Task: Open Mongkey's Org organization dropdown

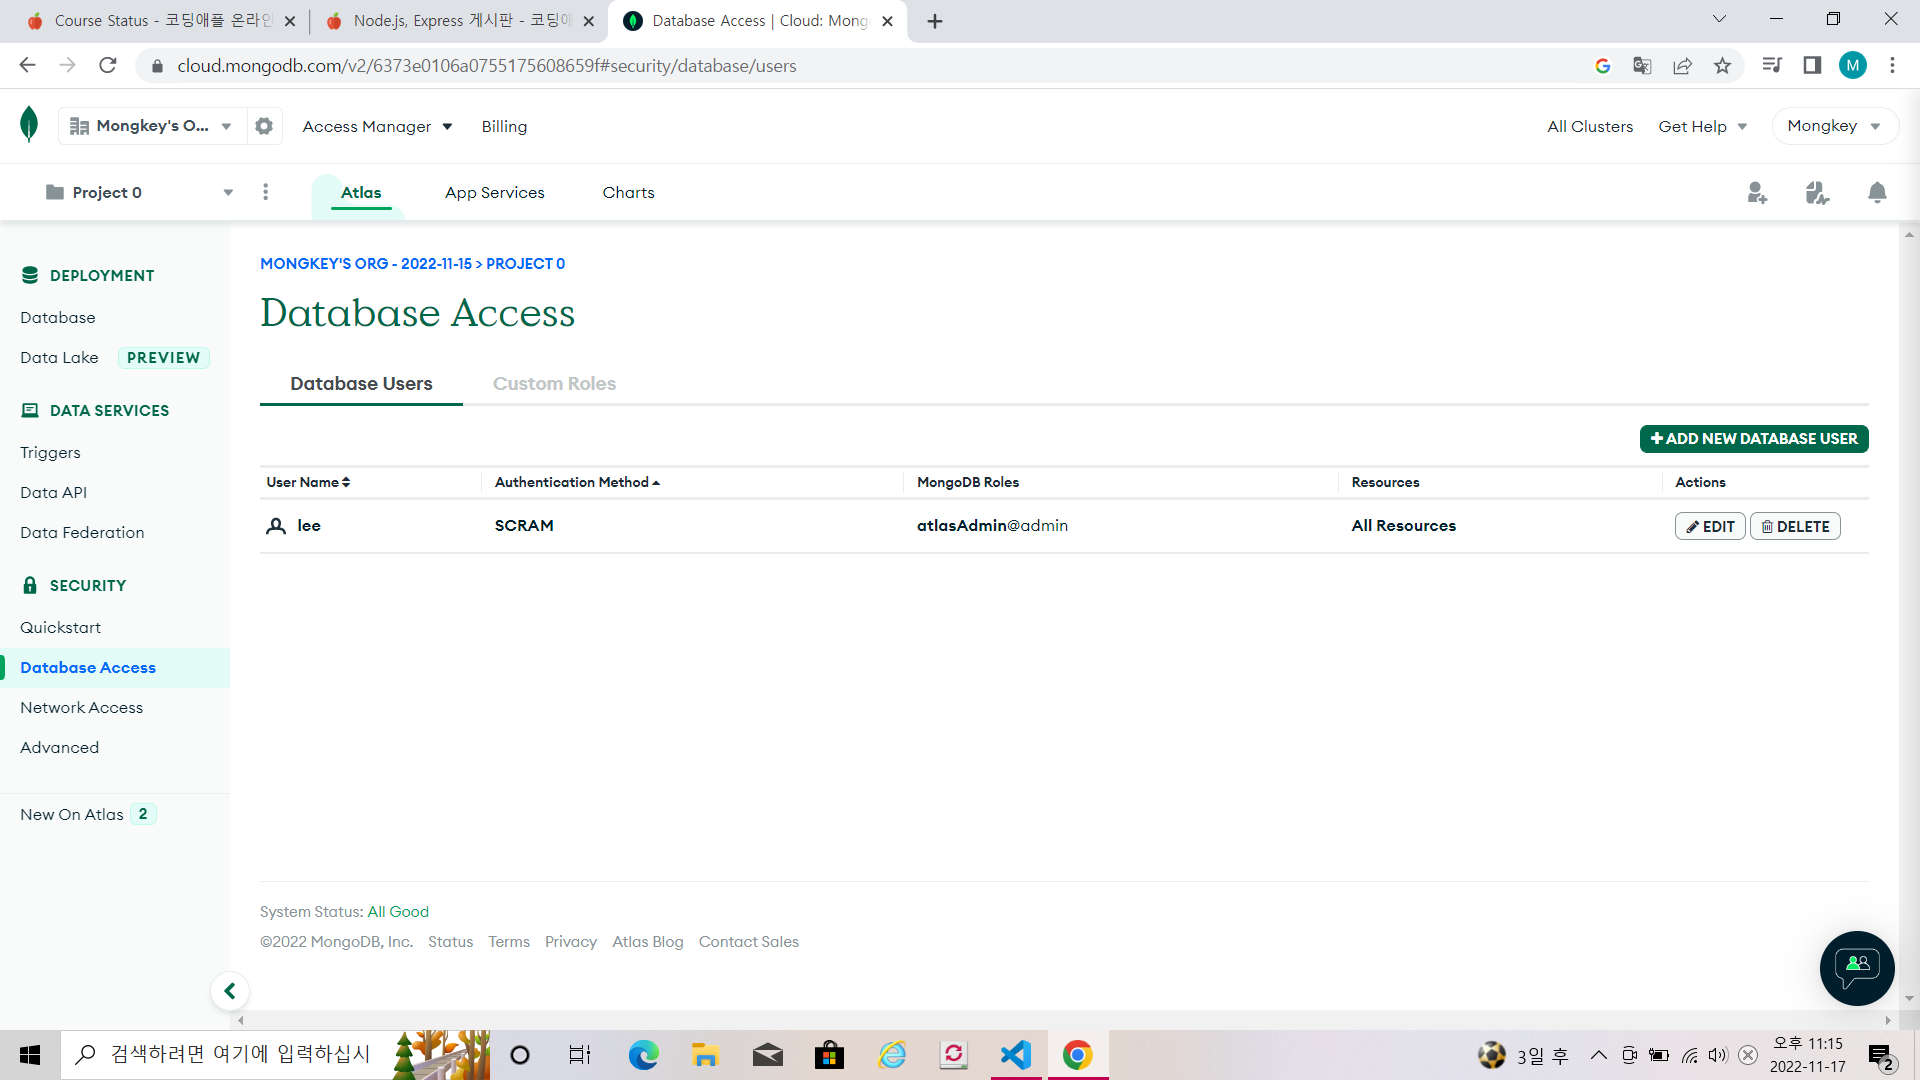Action: pos(152,126)
